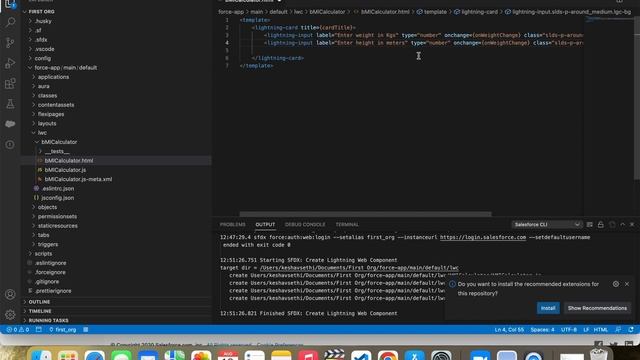Expand the .husky folder

point(43,21)
